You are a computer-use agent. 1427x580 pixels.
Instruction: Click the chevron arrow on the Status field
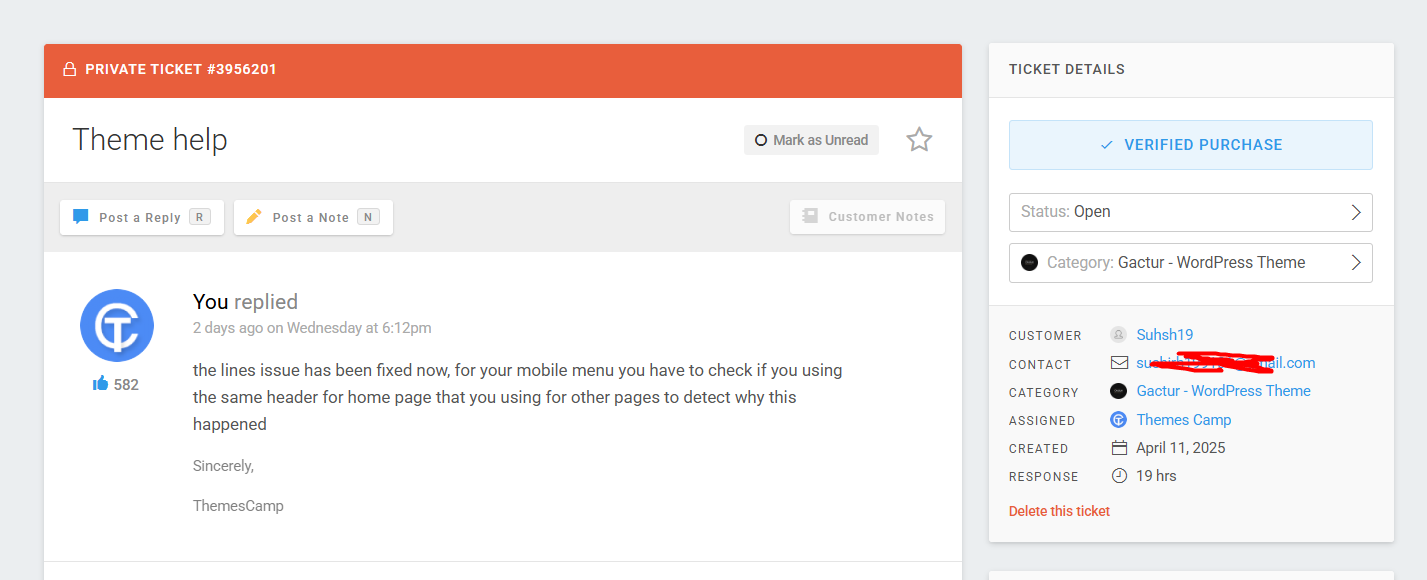pyautogui.click(x=1356, y=212)
